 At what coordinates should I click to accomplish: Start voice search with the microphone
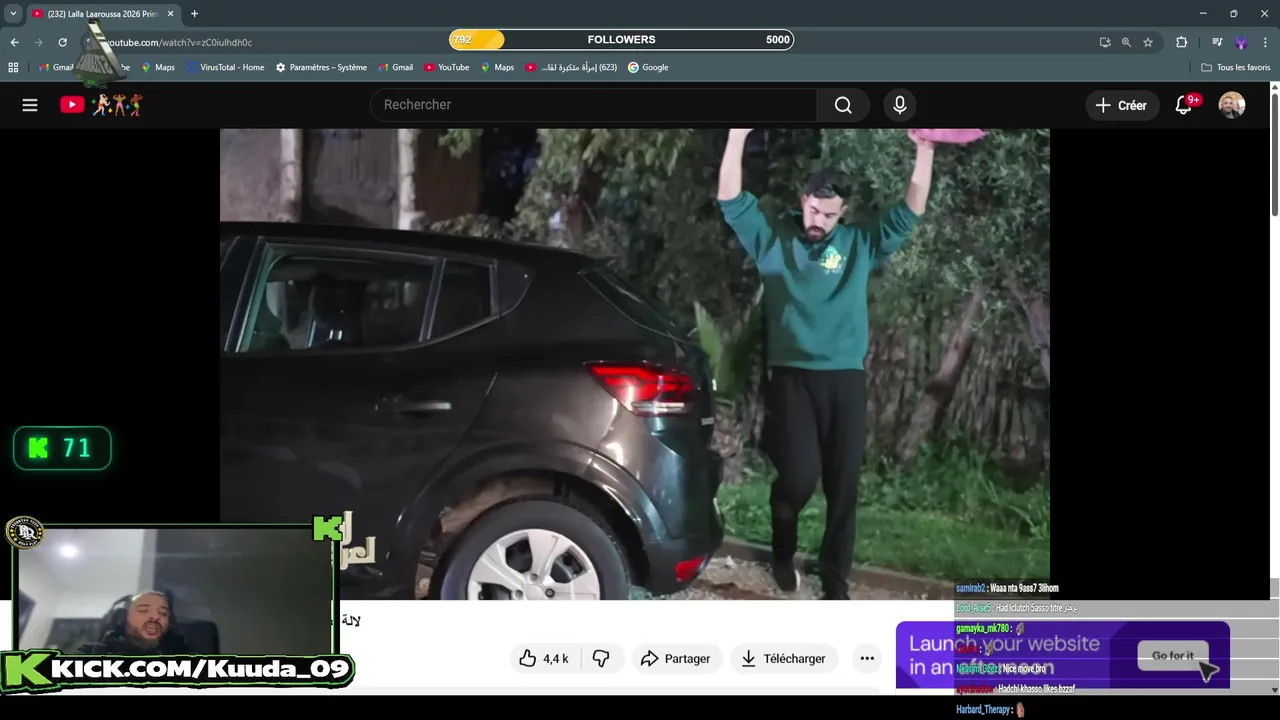(900, 105)
